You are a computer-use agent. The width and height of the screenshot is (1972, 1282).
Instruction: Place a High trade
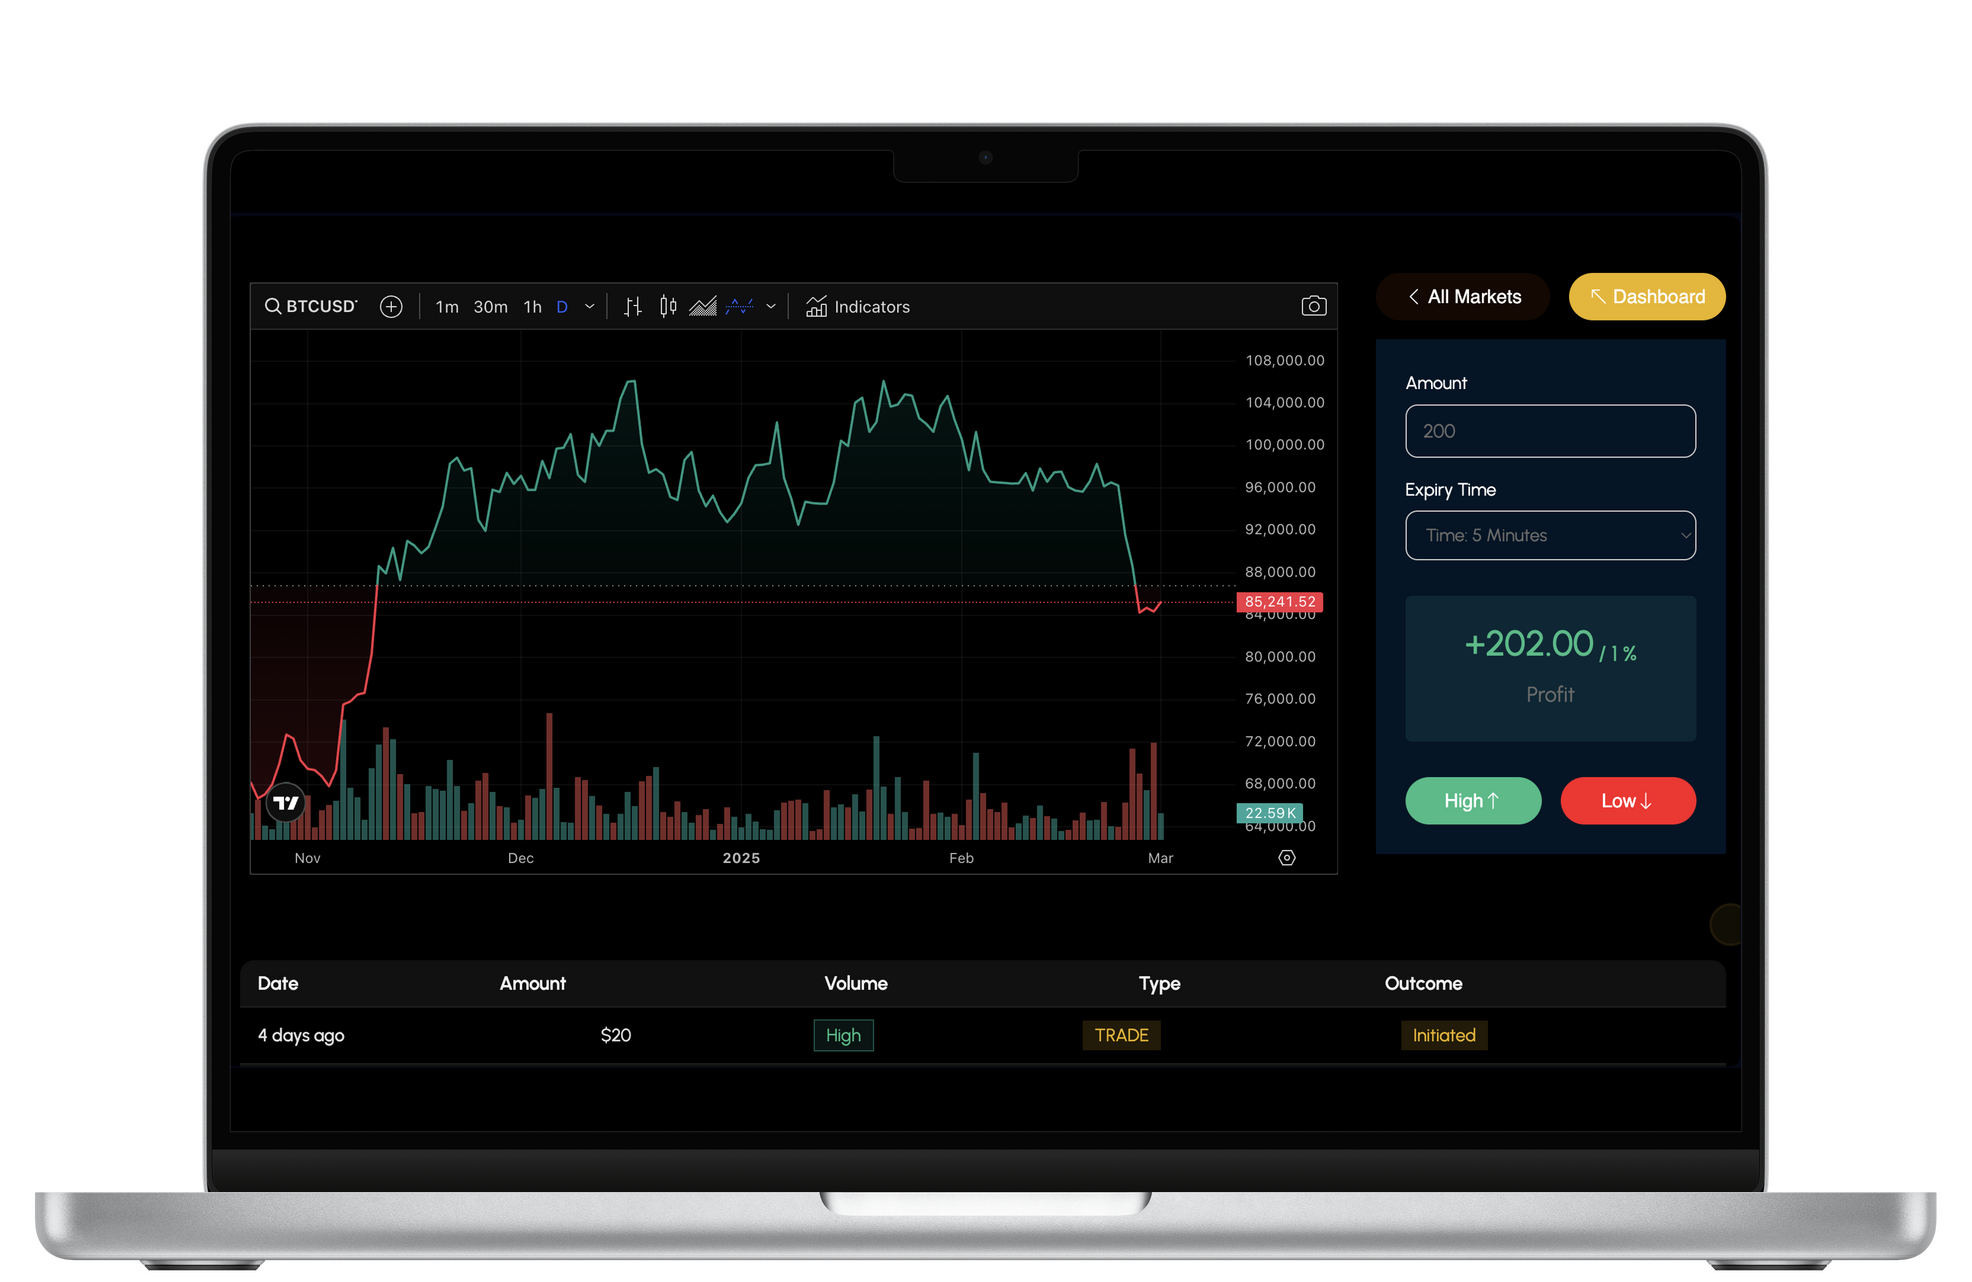click(x=1472, y=801)
